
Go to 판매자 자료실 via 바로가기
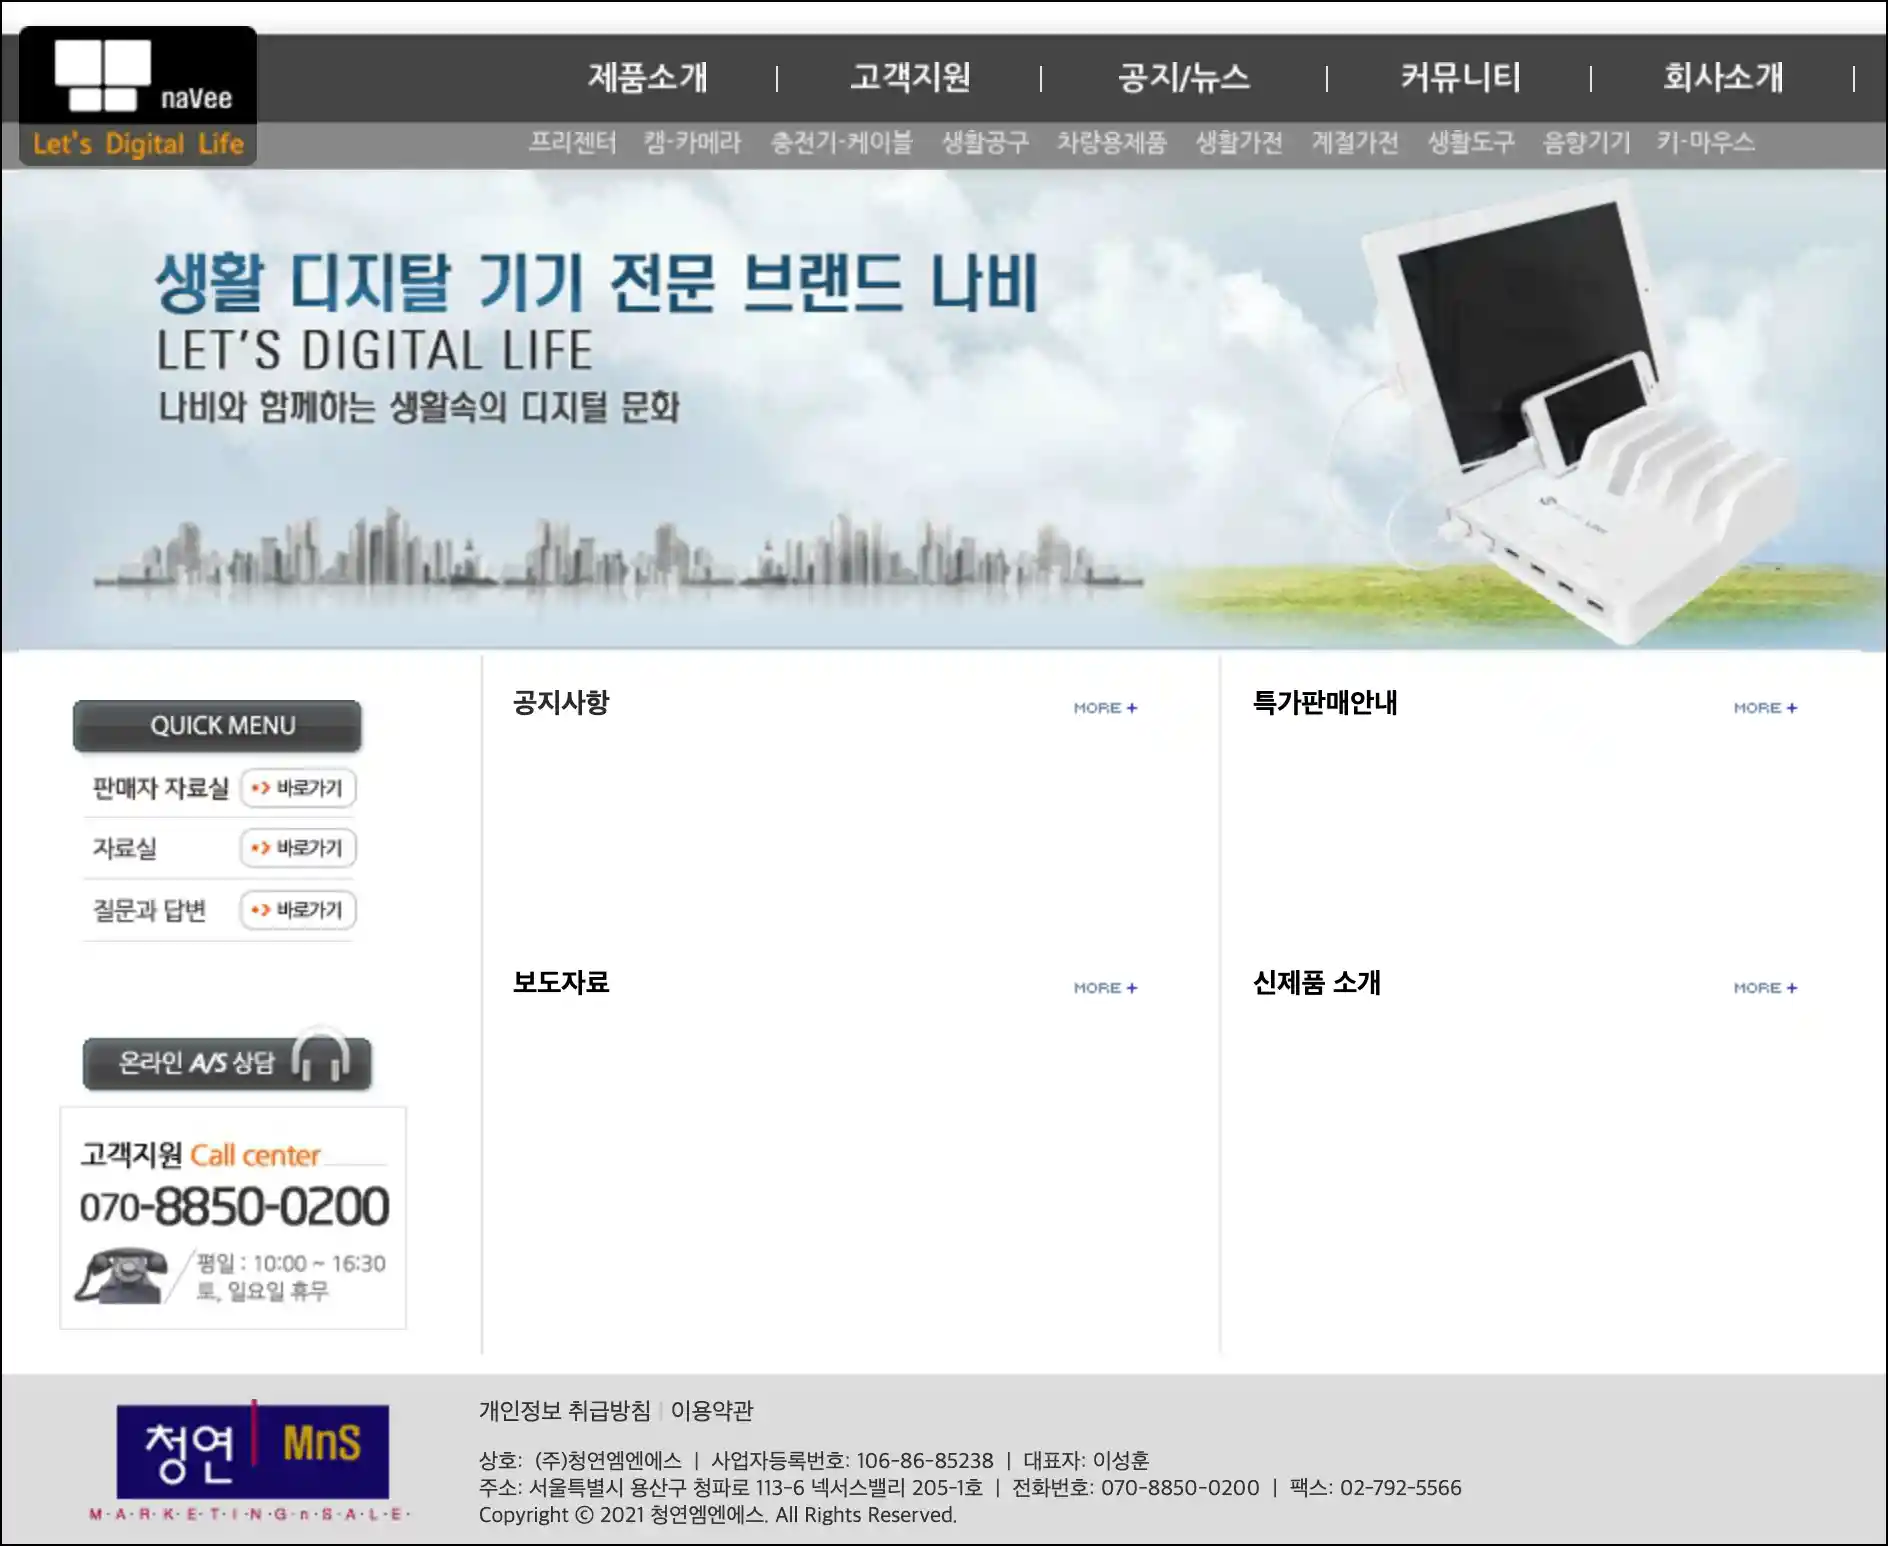[x=298, y=788]
